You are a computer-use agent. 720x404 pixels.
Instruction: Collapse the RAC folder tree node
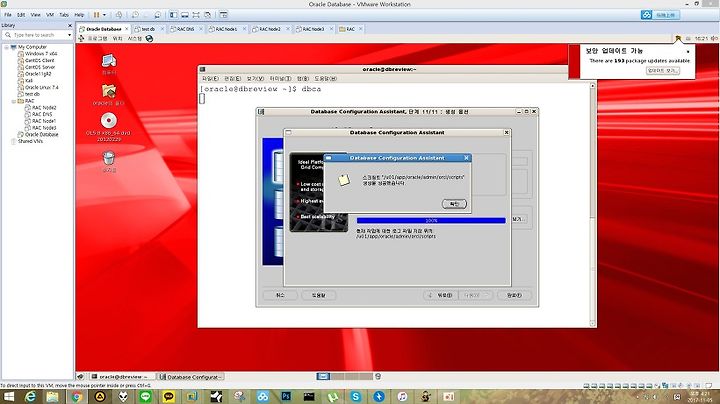[13, 101]
